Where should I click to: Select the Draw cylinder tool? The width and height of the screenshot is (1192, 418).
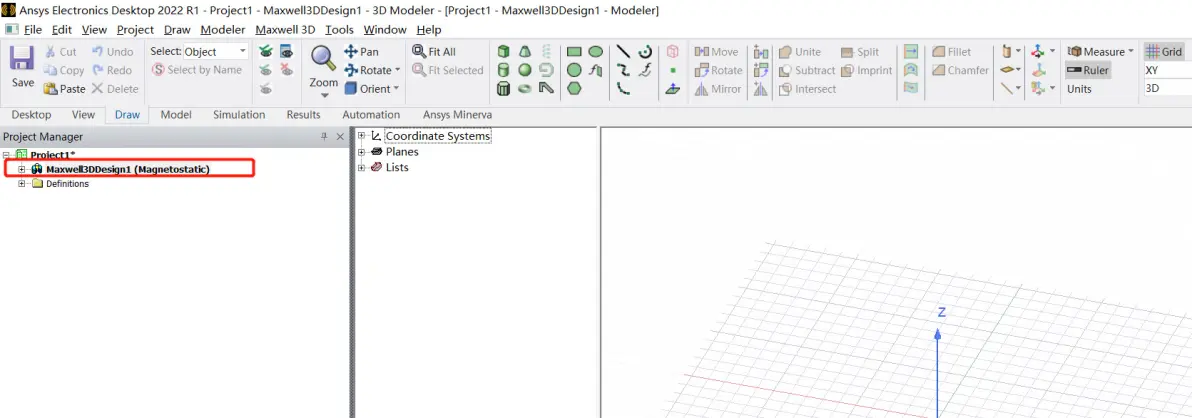[502, 70]
